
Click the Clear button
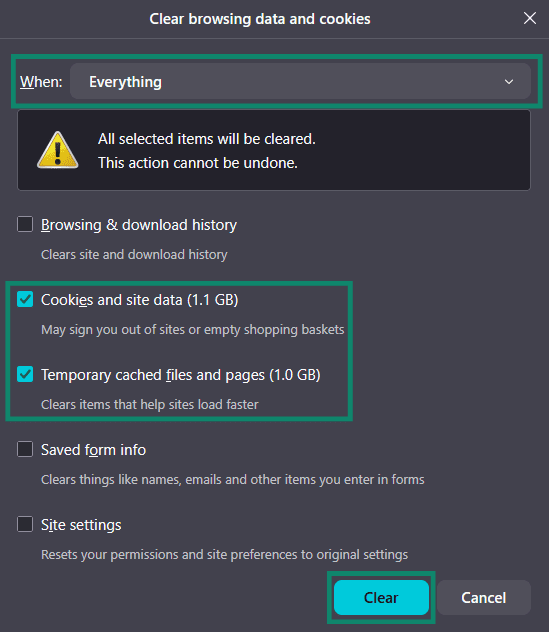pyautogui.click(x=381, y=597)
